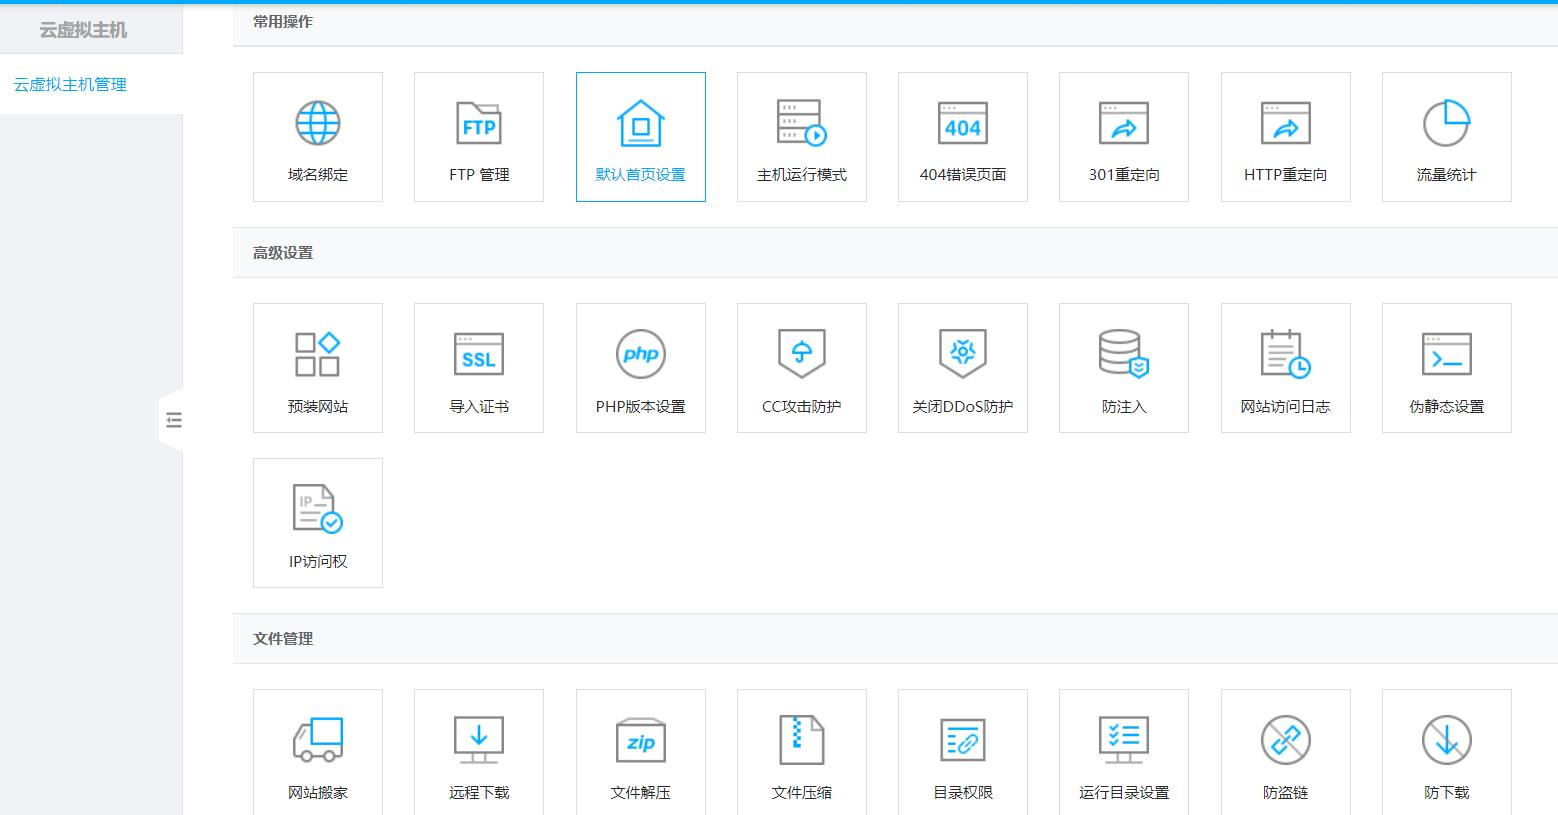Open the IP访问权 icon

pos(318,509)
